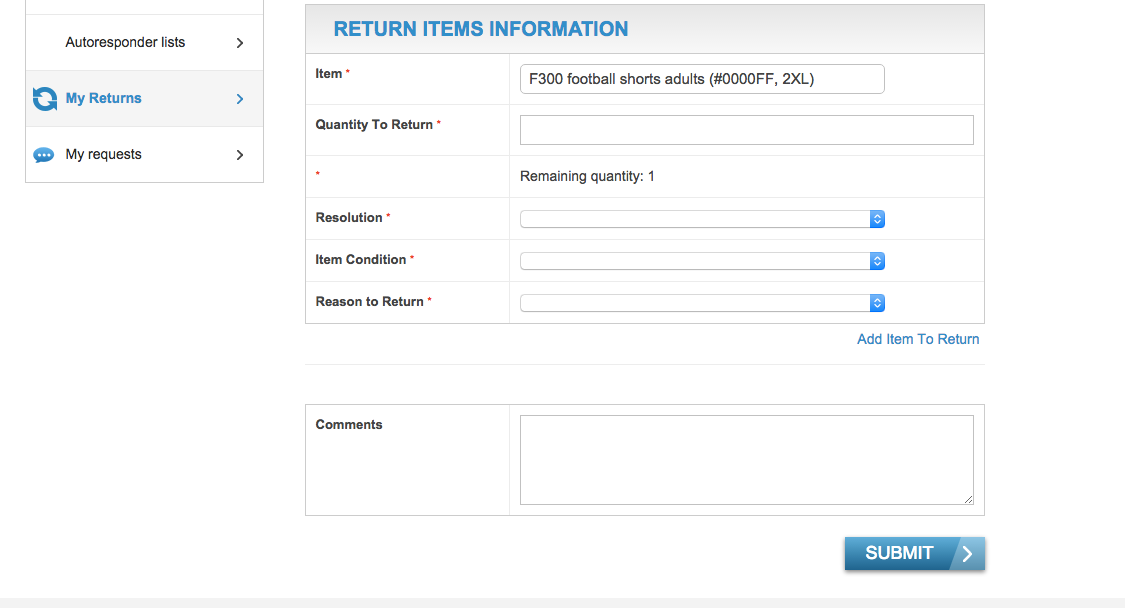Expand the Item Condition dropdown
Screen dimensions: 1125x608
pyautogui.click(x=702, y=261)
